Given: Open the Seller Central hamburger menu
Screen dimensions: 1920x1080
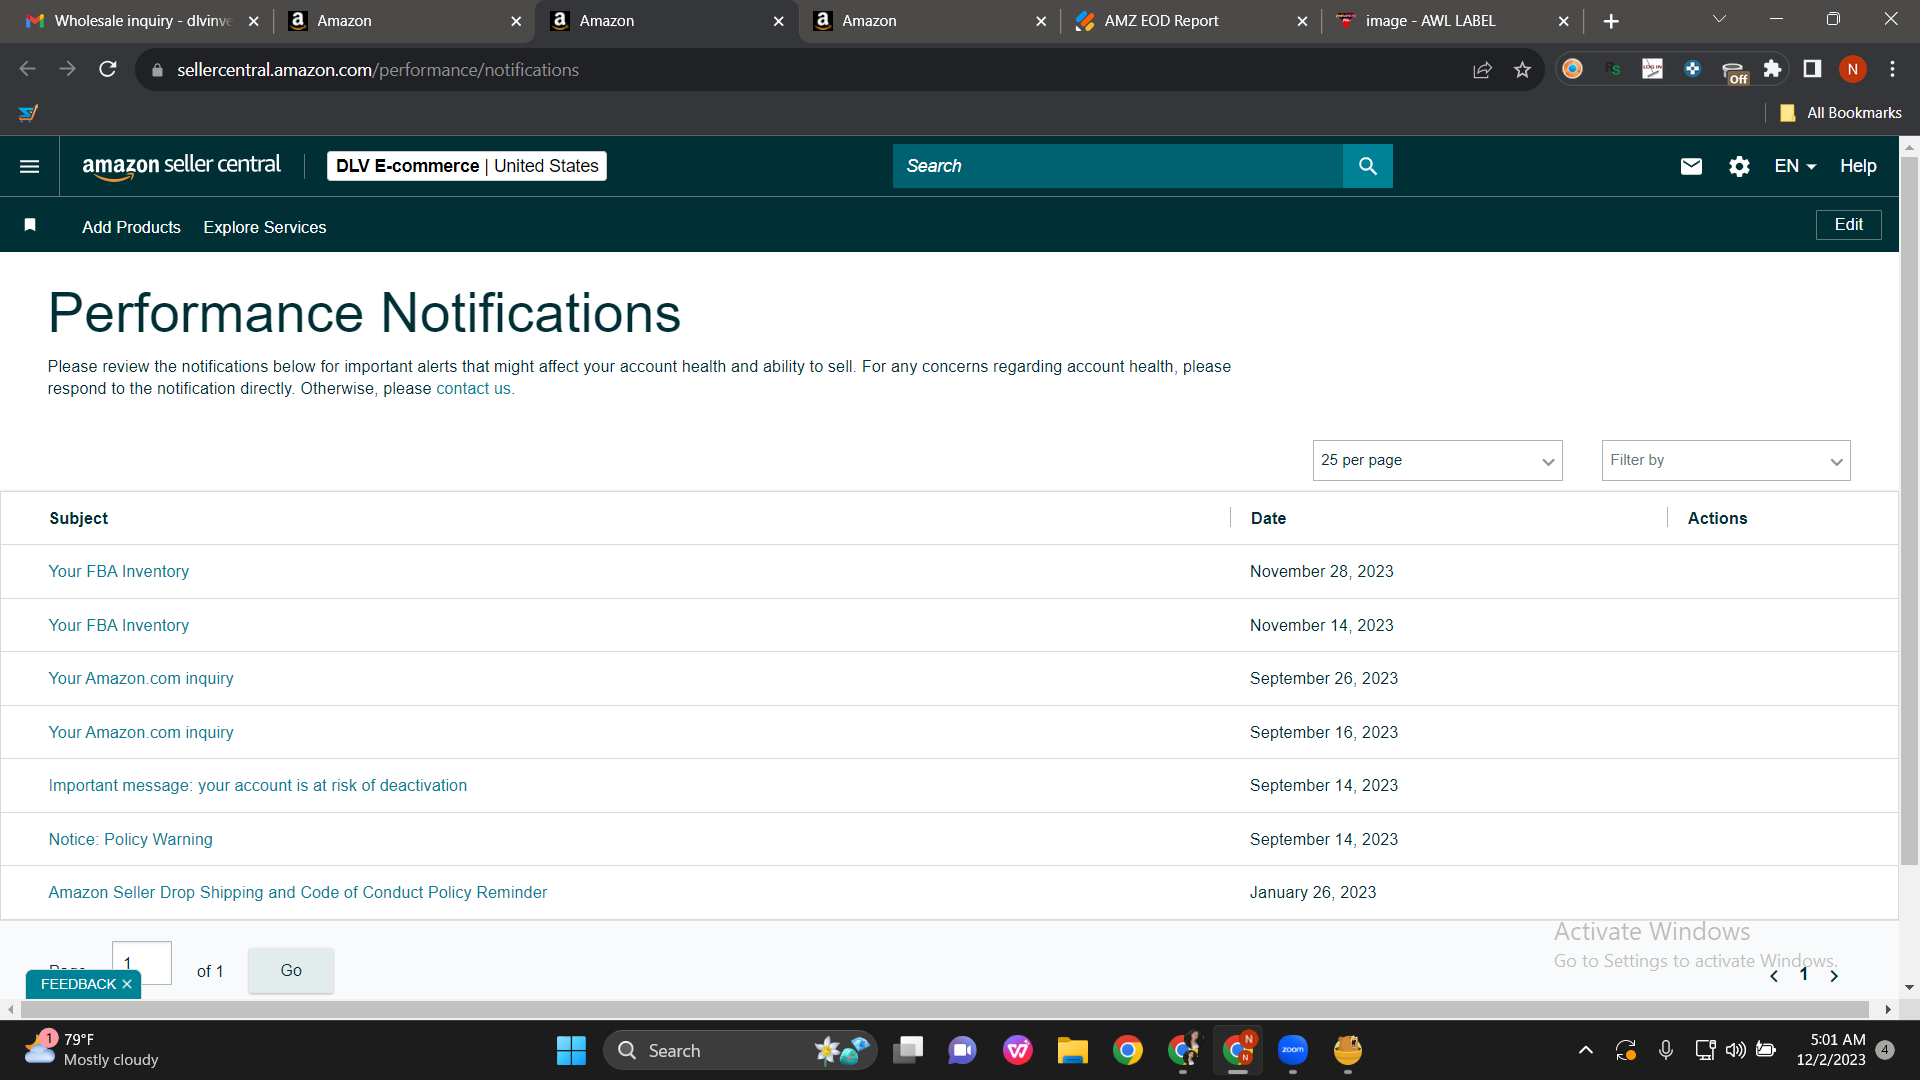Looking at the screenshot, I should click(x=30, y=166).
